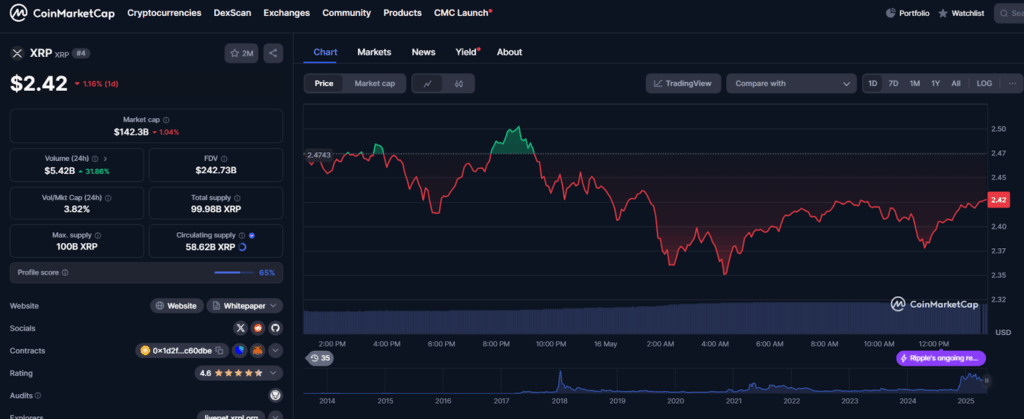1024x419 pixels.
Task: Click the 2.42 current price label on axis
Action: (999, 200)
